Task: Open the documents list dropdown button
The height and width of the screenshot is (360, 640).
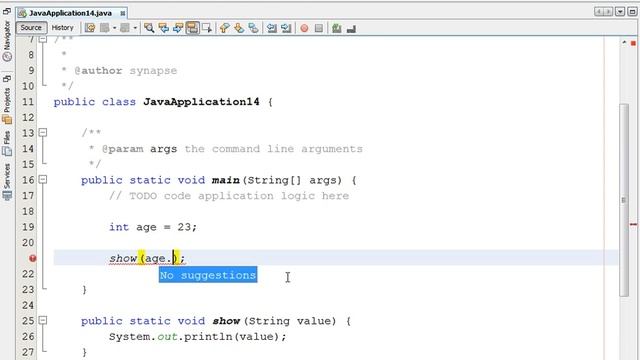Action: pos(620,12)
